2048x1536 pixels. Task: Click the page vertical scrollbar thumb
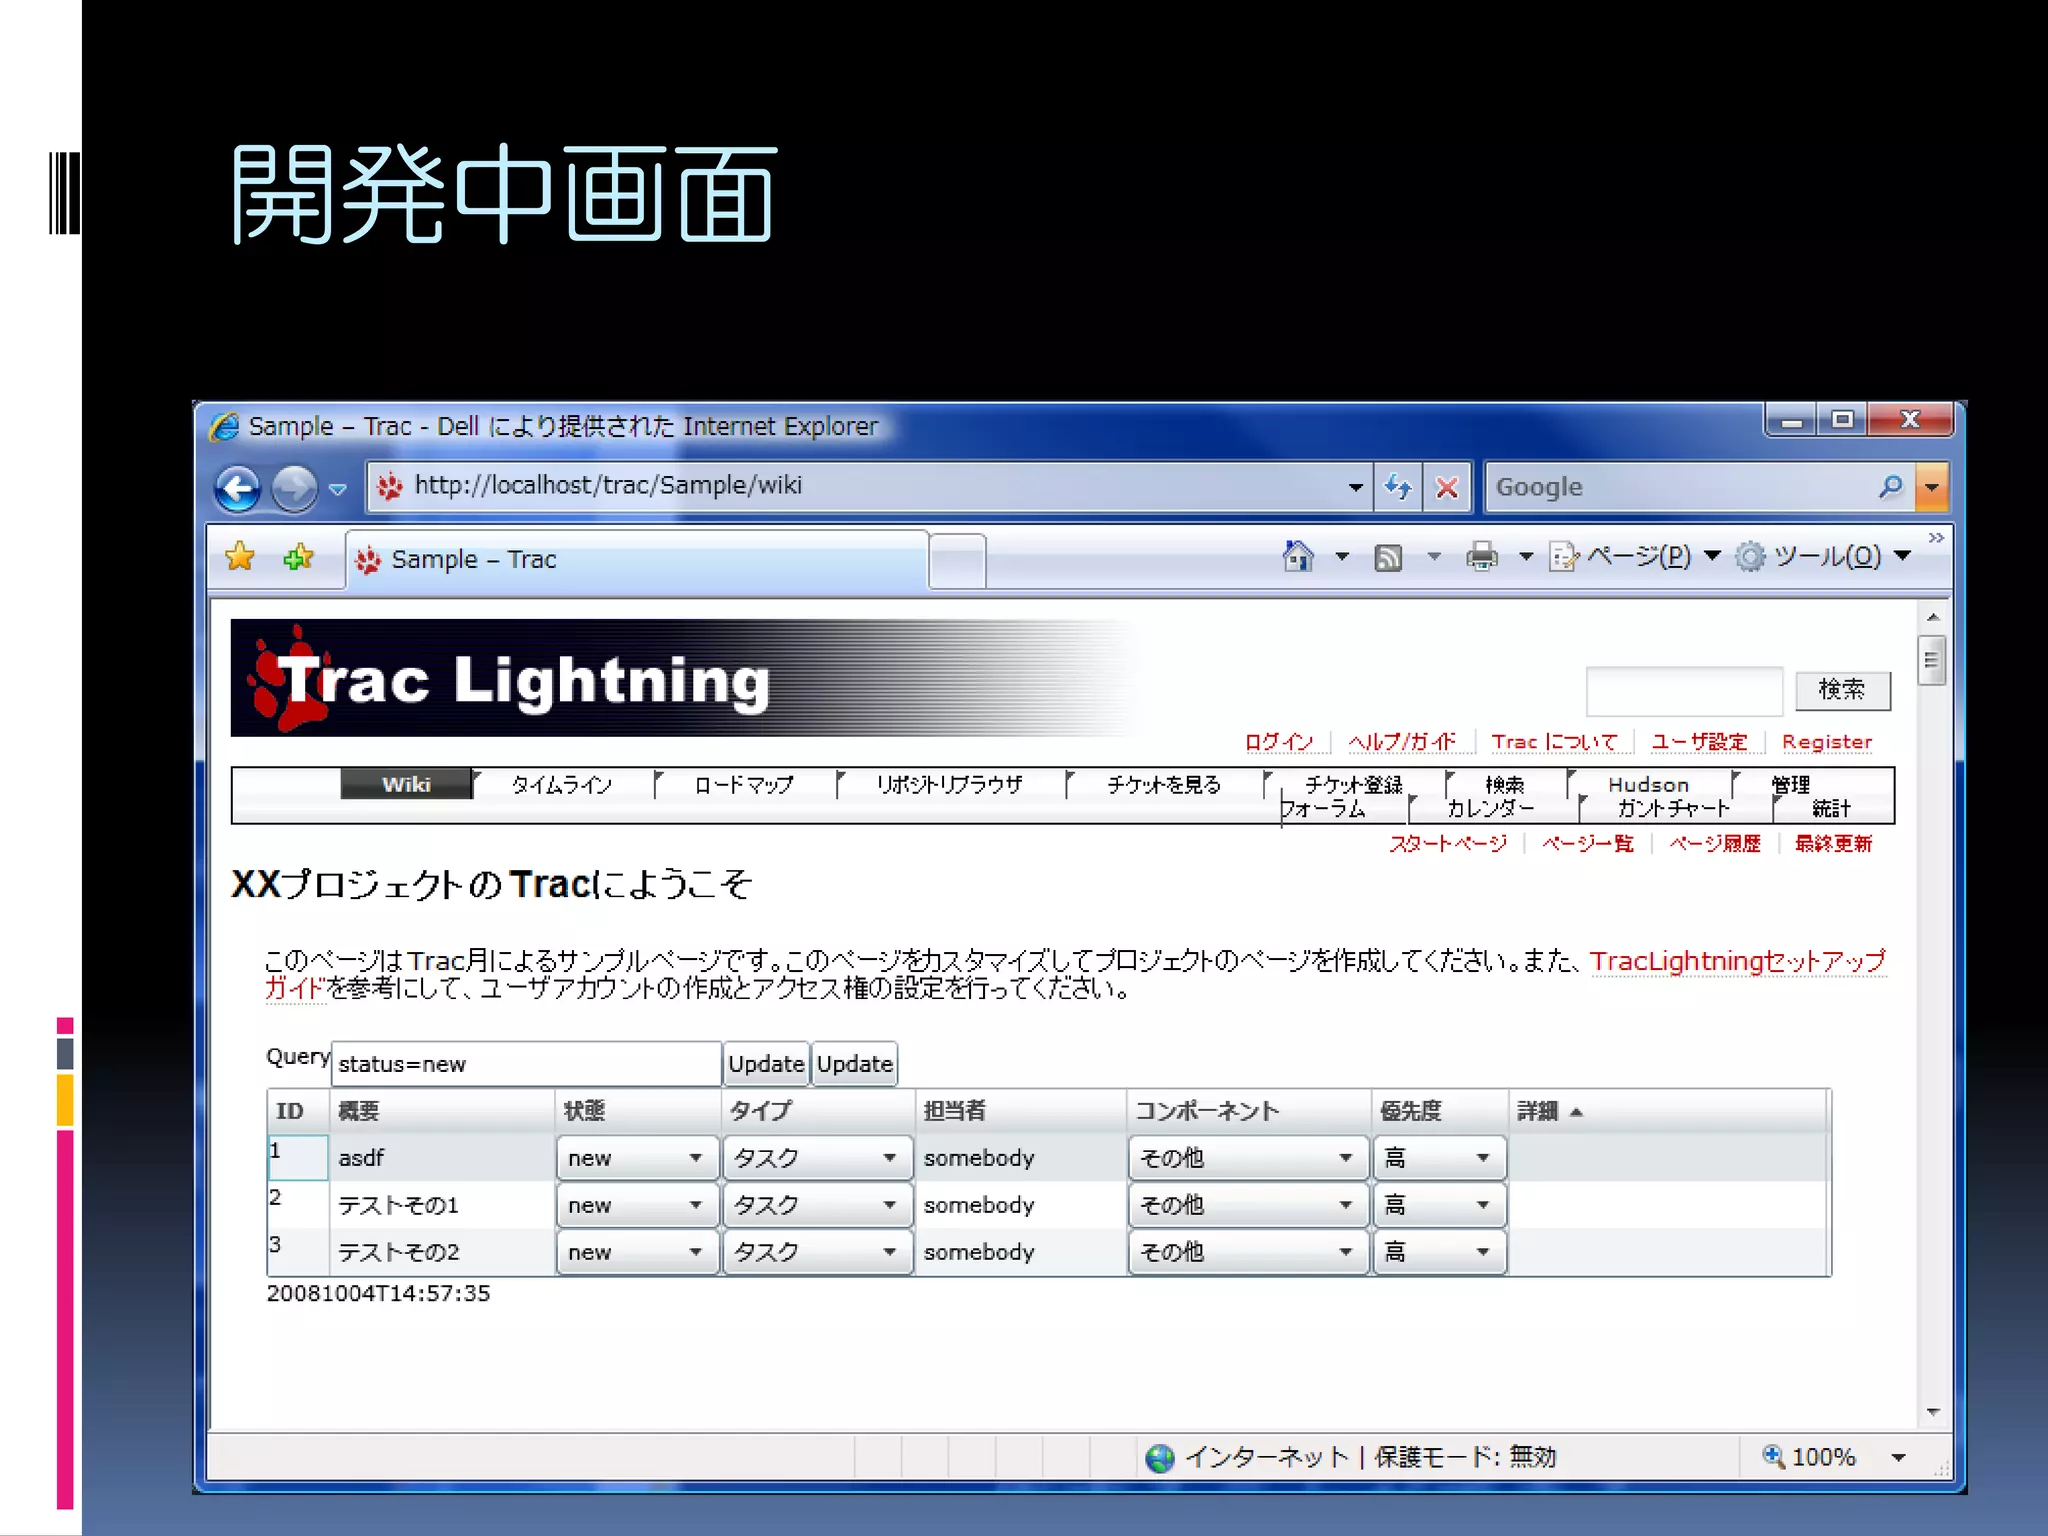pyautogui.click(x=1932, y=660)
